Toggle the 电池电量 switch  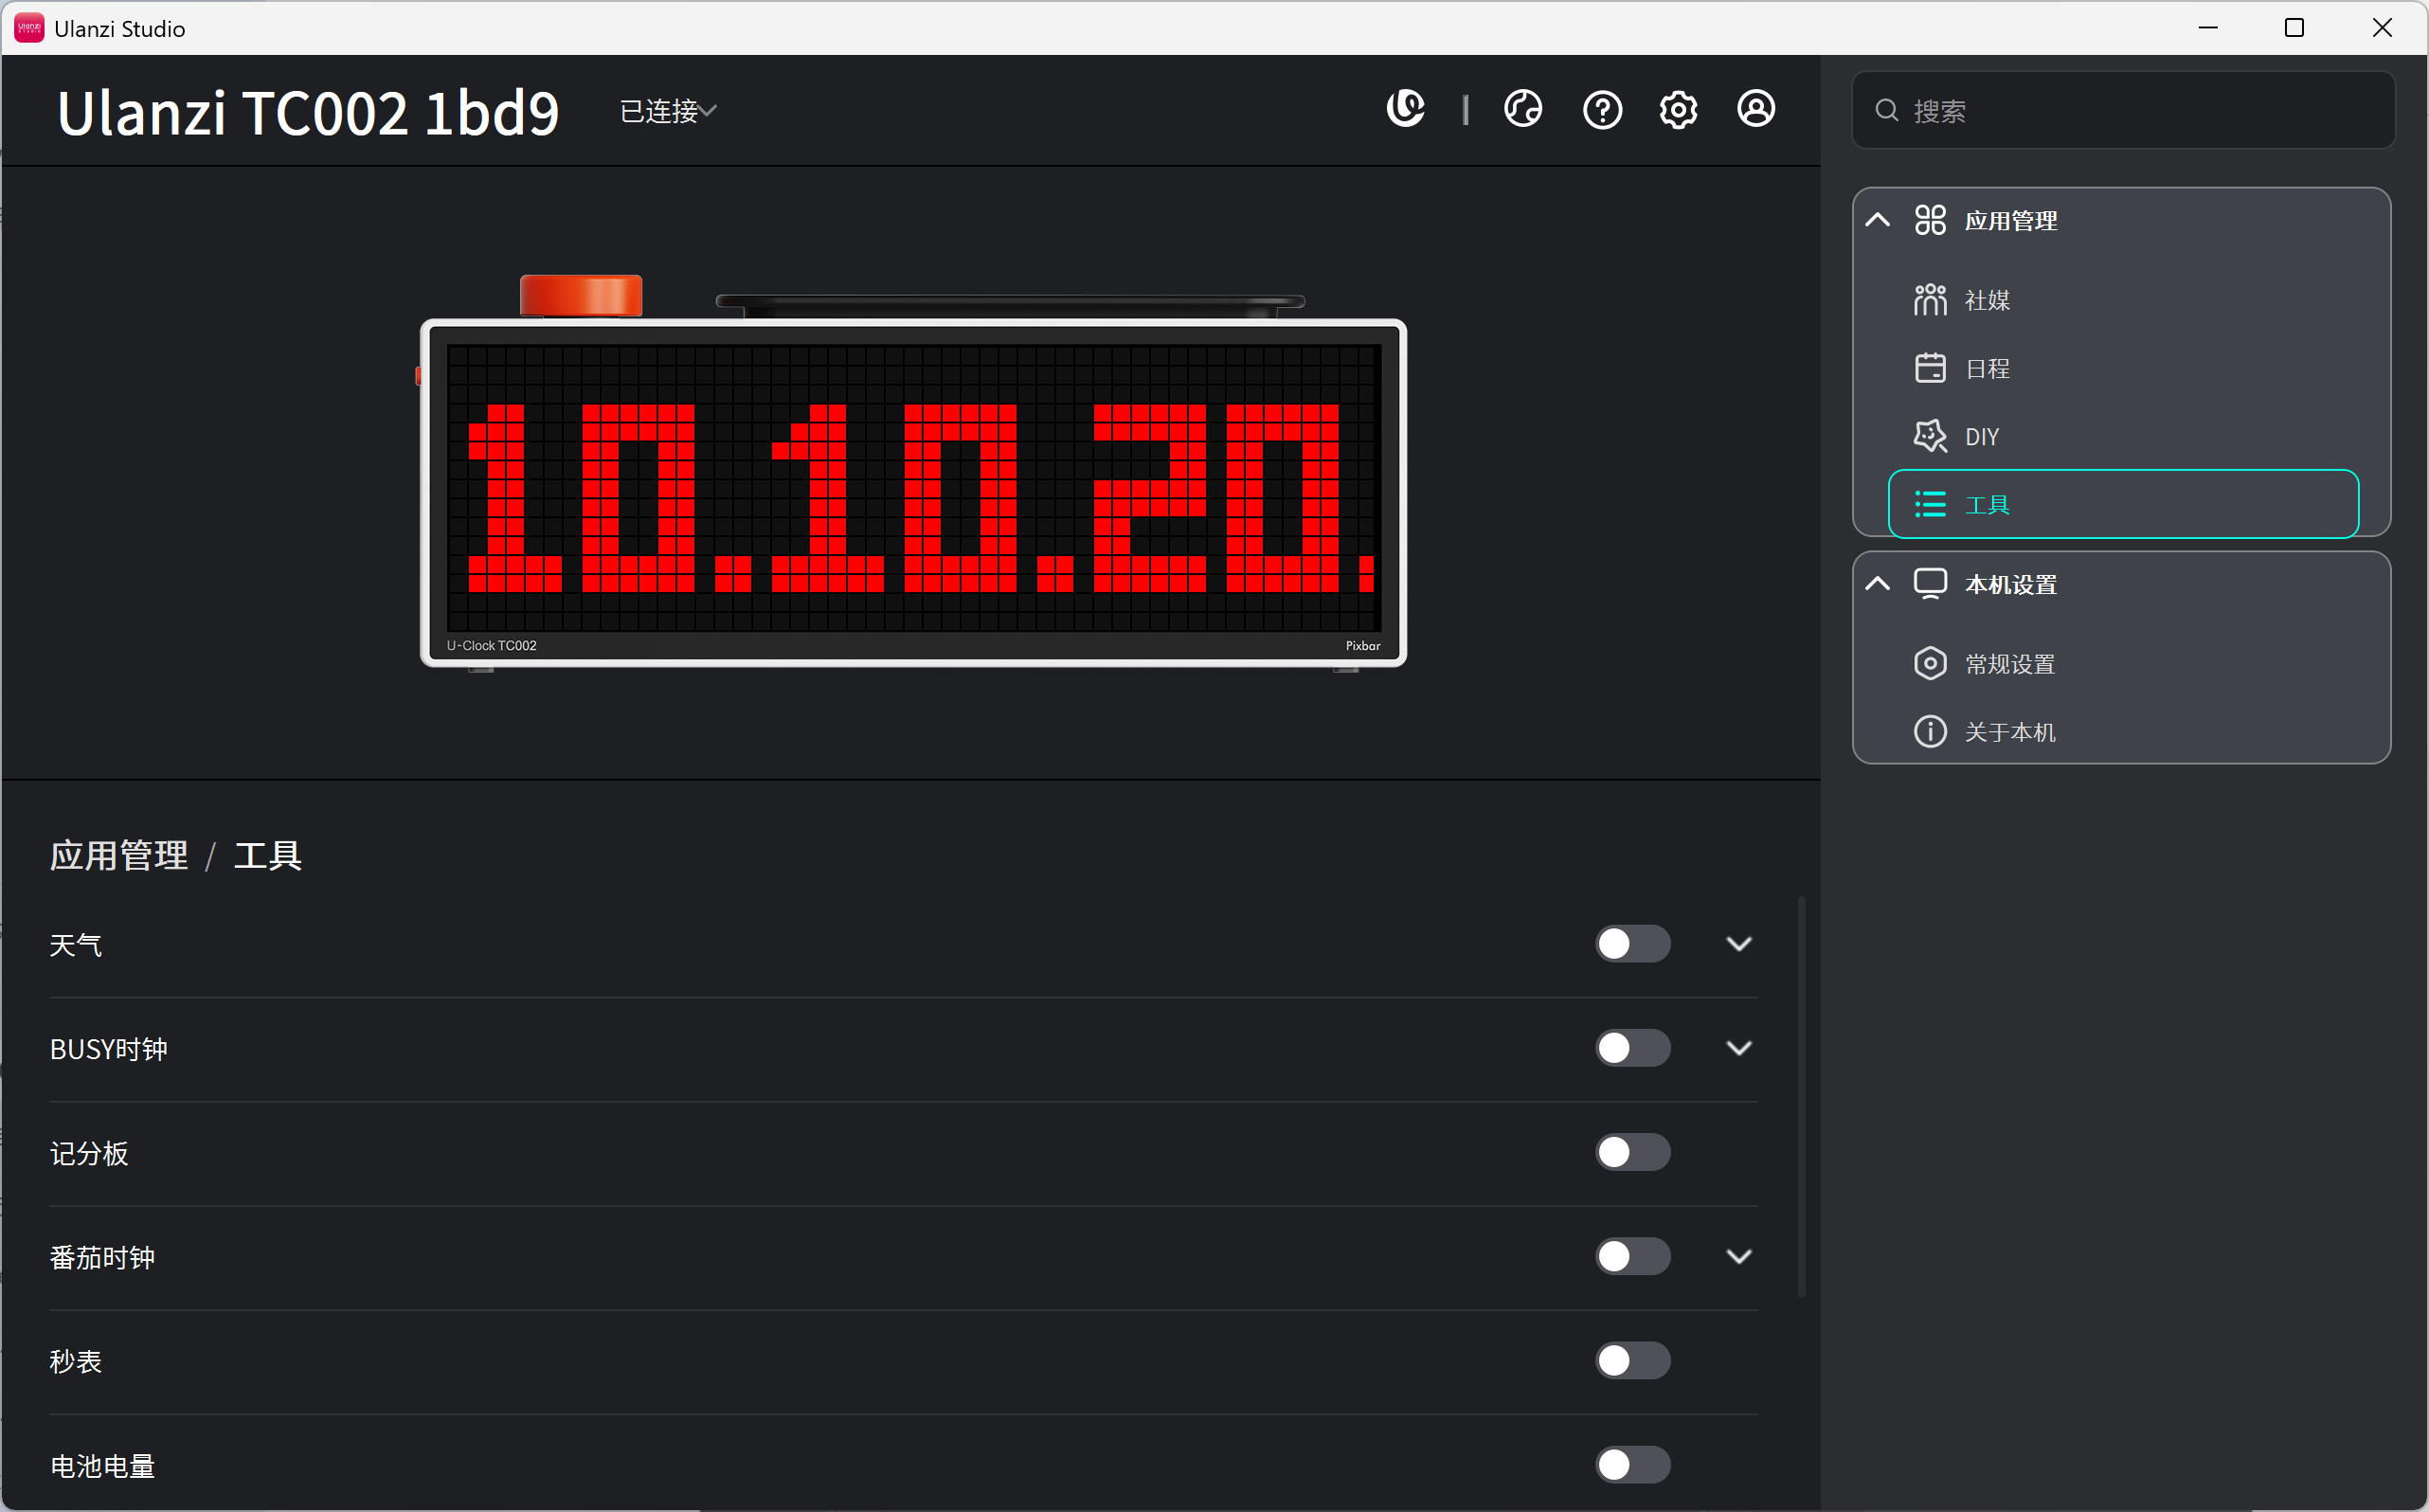click(1632, 1465)
